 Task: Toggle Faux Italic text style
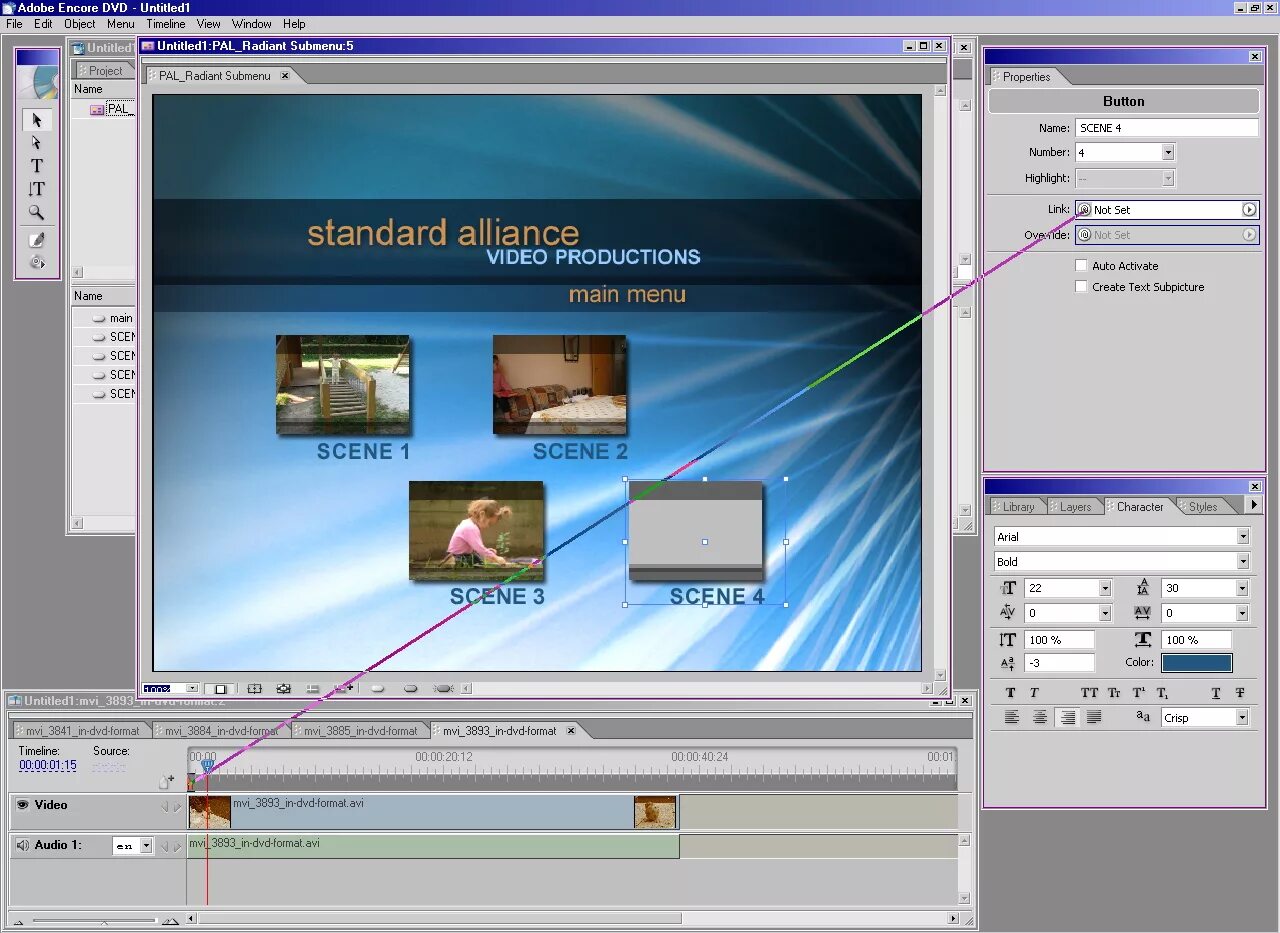(x=1034, y=692)
